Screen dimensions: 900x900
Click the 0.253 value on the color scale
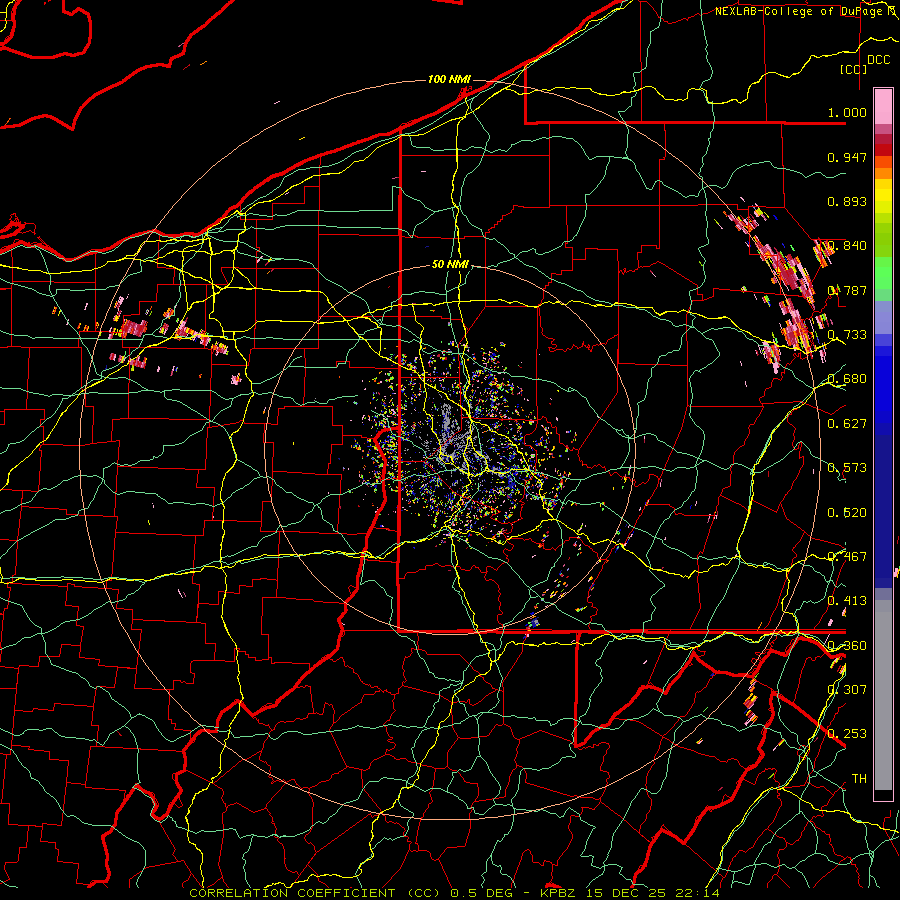(847, 734)
